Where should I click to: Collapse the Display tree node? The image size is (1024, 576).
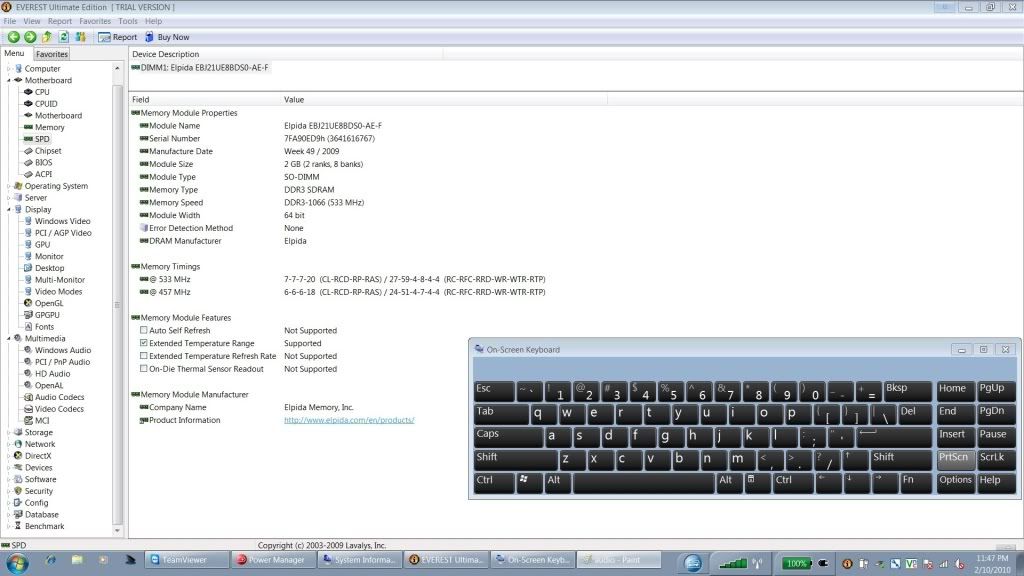pyautogui.click(x=8, y=210)
